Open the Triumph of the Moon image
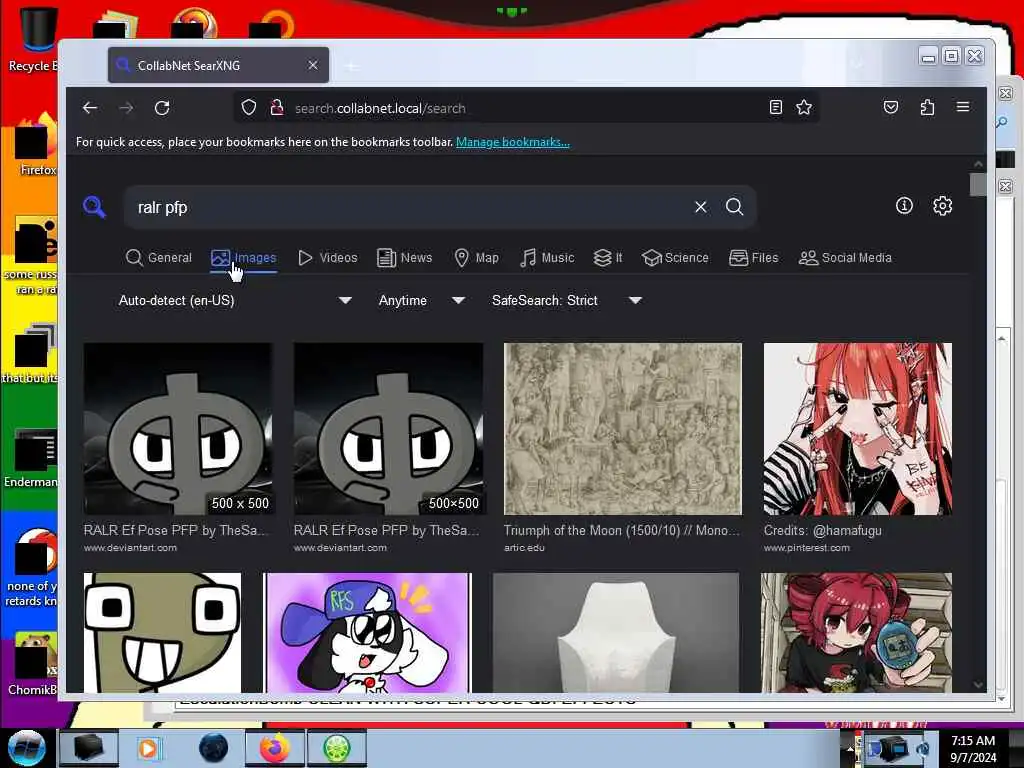The height and width of the screenshot is (768, 1024). [623, 429]
